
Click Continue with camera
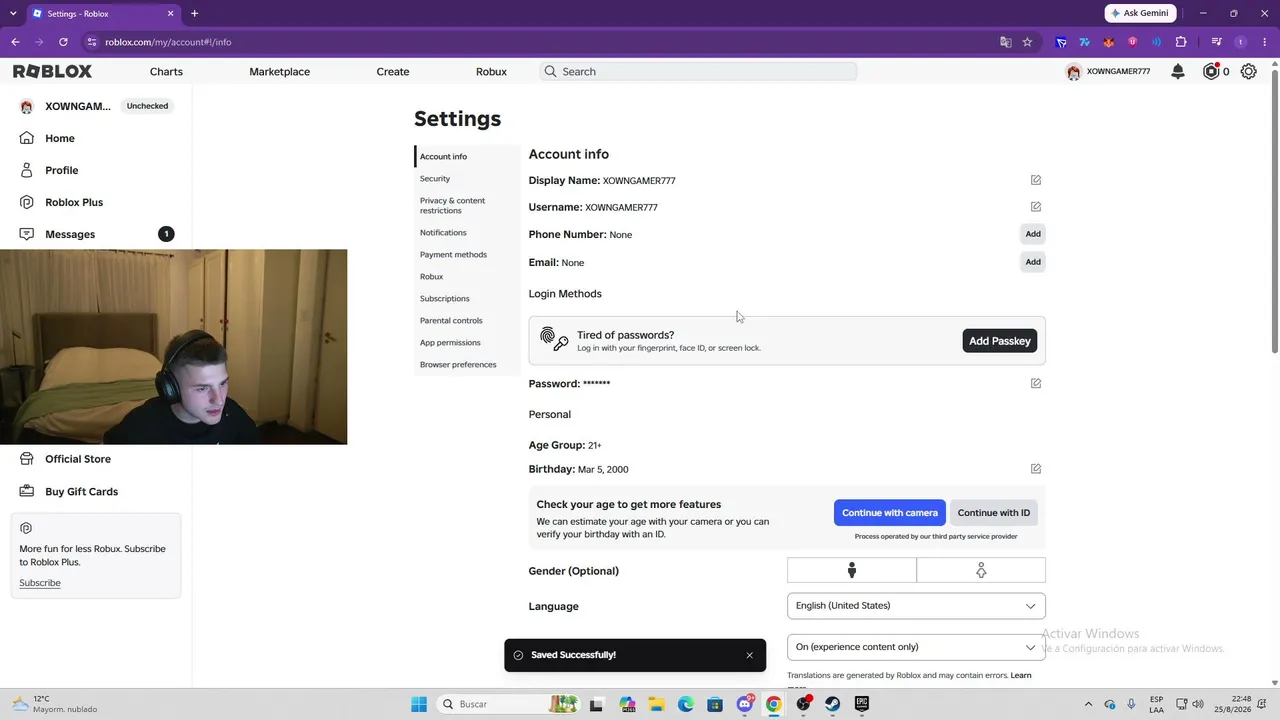(890, 513)
